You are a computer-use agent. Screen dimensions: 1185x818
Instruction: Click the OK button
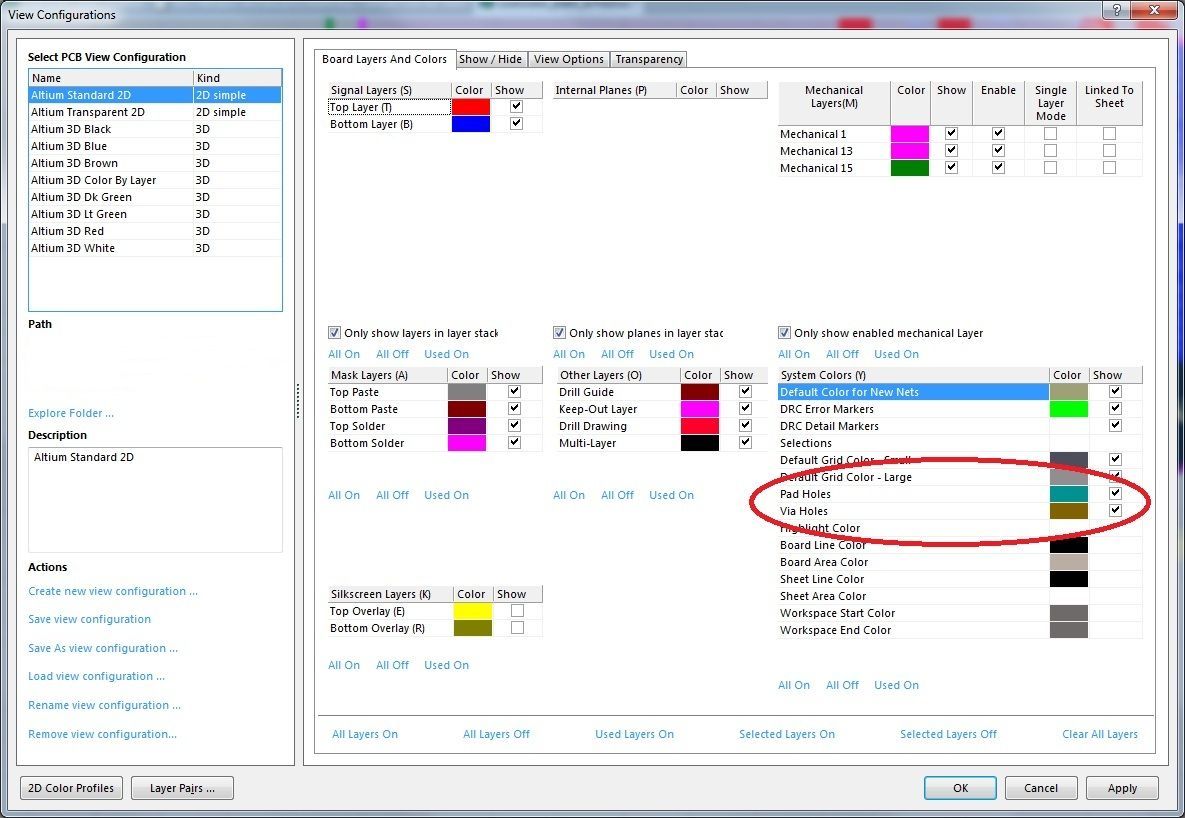pyautogui.click(x=960, y=788)
